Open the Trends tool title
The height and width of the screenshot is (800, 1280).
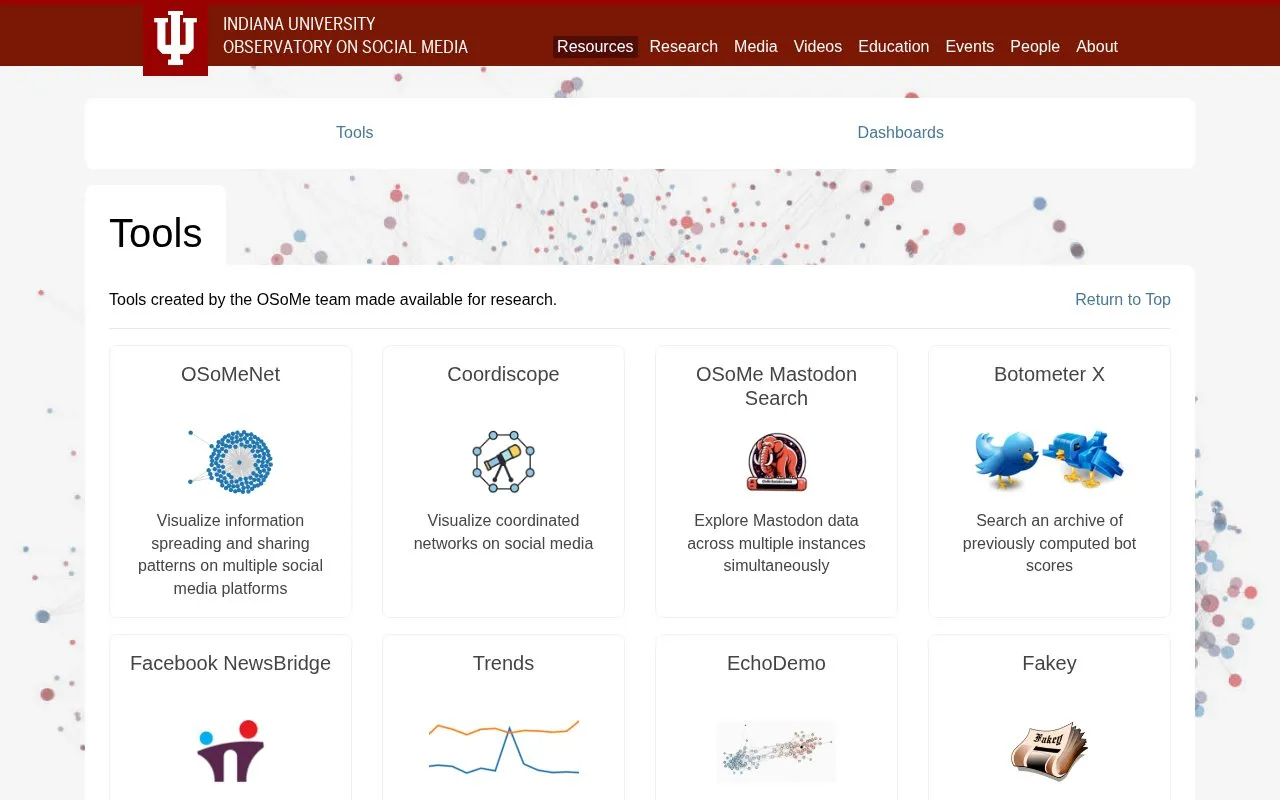coord(503,663)
